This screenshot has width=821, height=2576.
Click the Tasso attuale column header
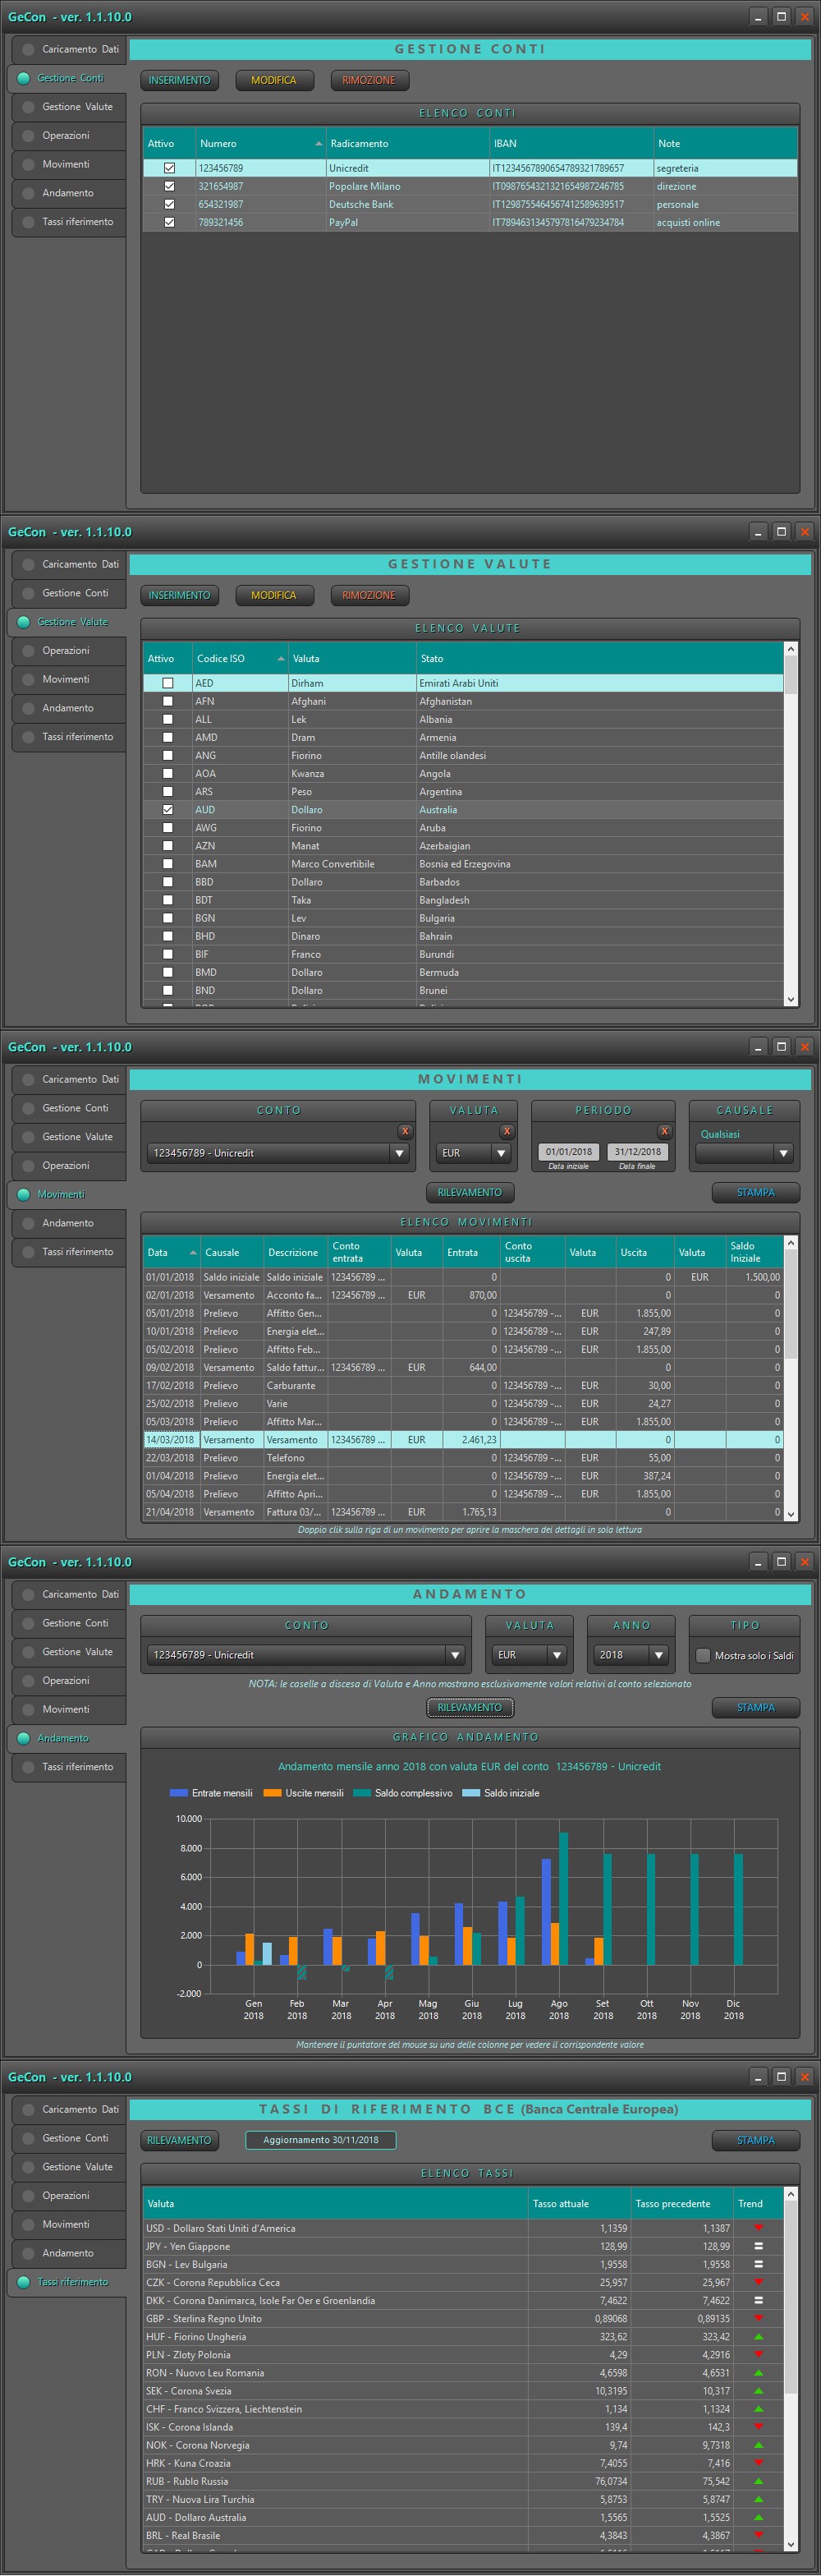pyautogui.click(x=580, y=2204)
